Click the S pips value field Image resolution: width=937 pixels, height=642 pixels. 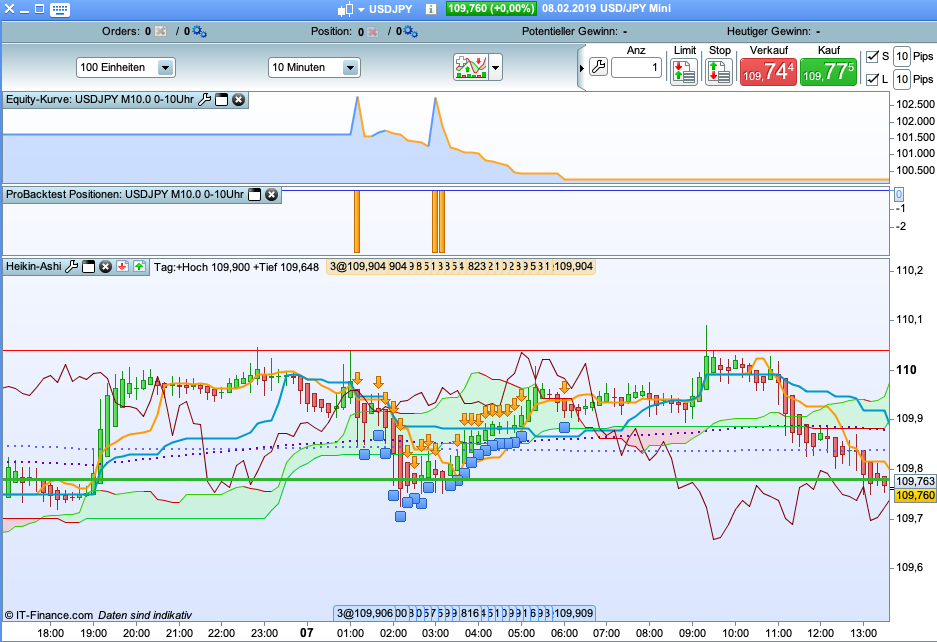(902, 57)
